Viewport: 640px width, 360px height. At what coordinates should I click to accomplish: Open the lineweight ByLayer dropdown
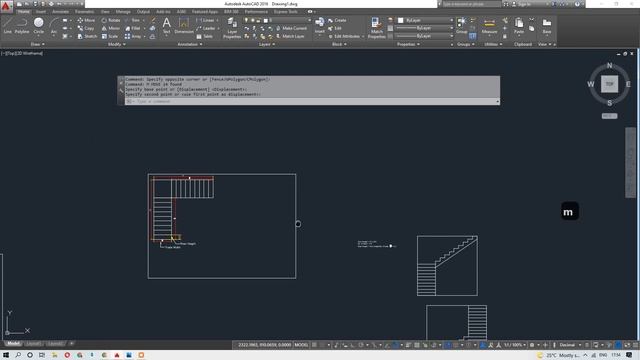click(424, 28)
